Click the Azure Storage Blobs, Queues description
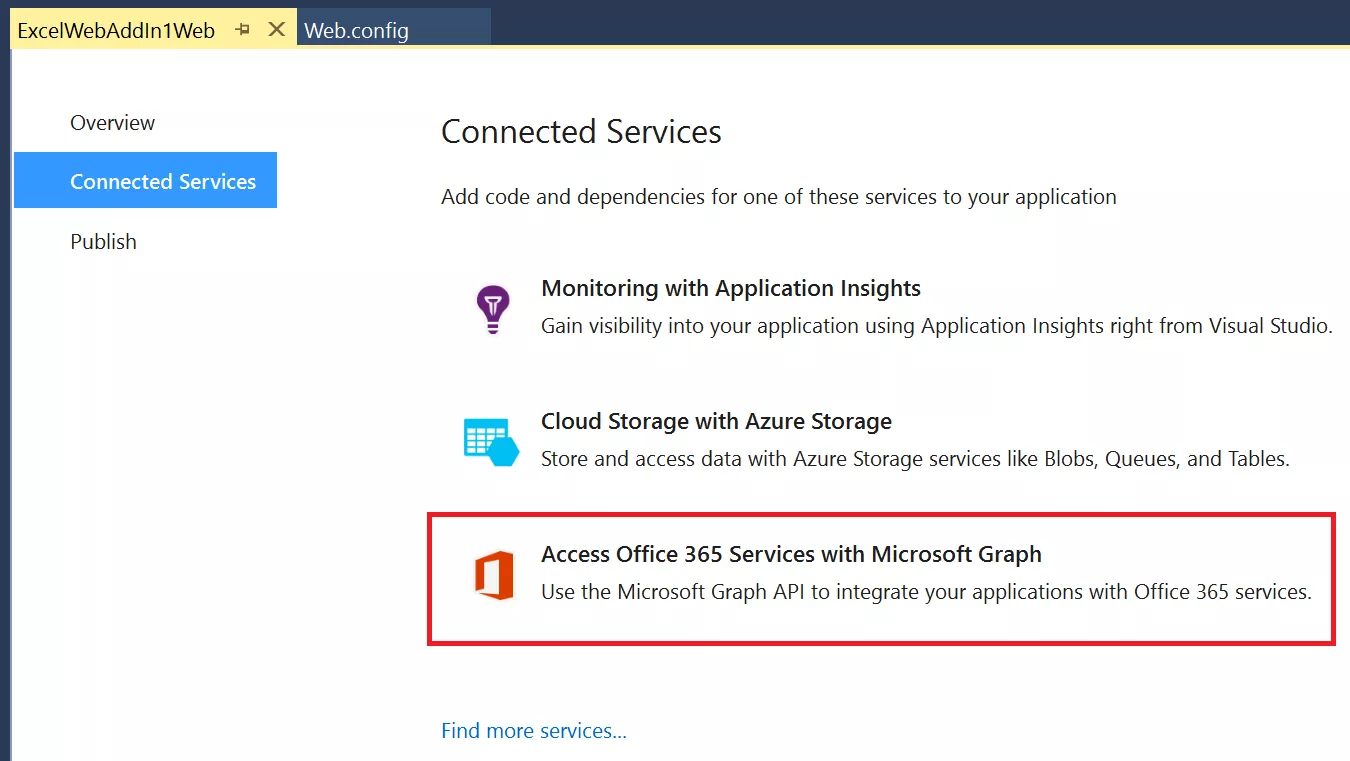Image resolution: width=1350 pixels, height=761 pixels. click(x=915, y=459)
